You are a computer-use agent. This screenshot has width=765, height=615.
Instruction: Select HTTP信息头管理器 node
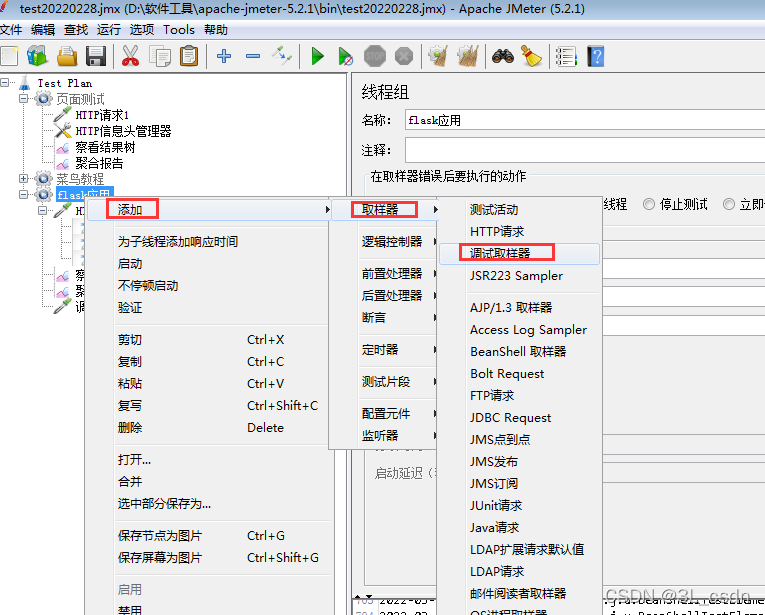[123, 131]
